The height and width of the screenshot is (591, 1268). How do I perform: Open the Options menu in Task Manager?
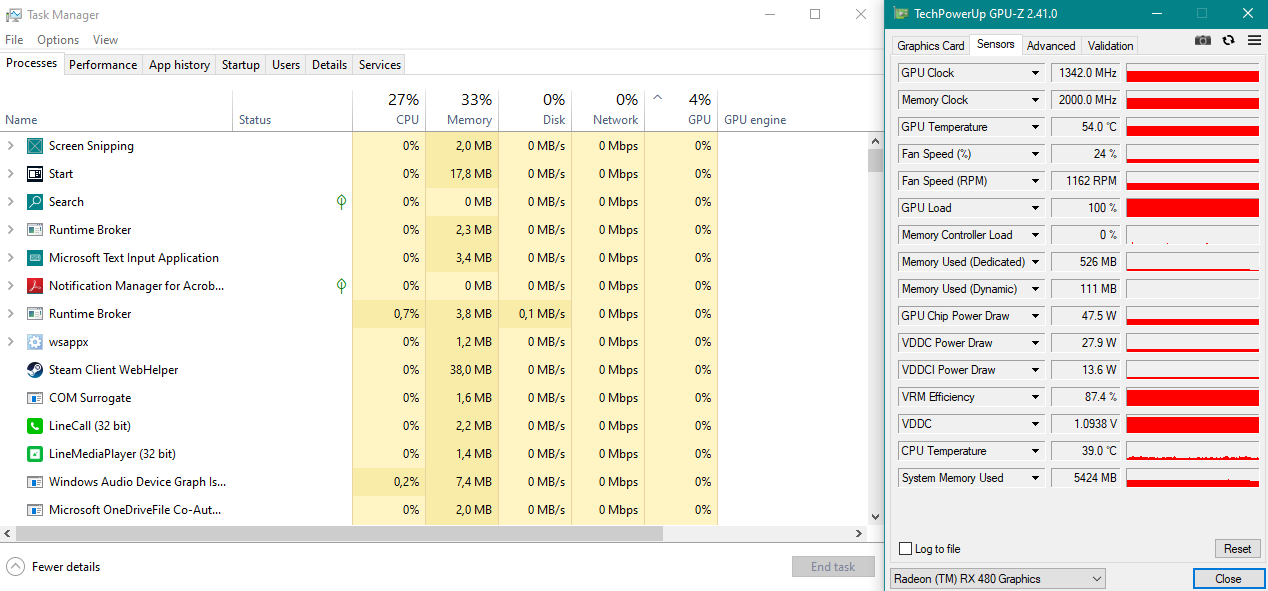pos(58,40)
